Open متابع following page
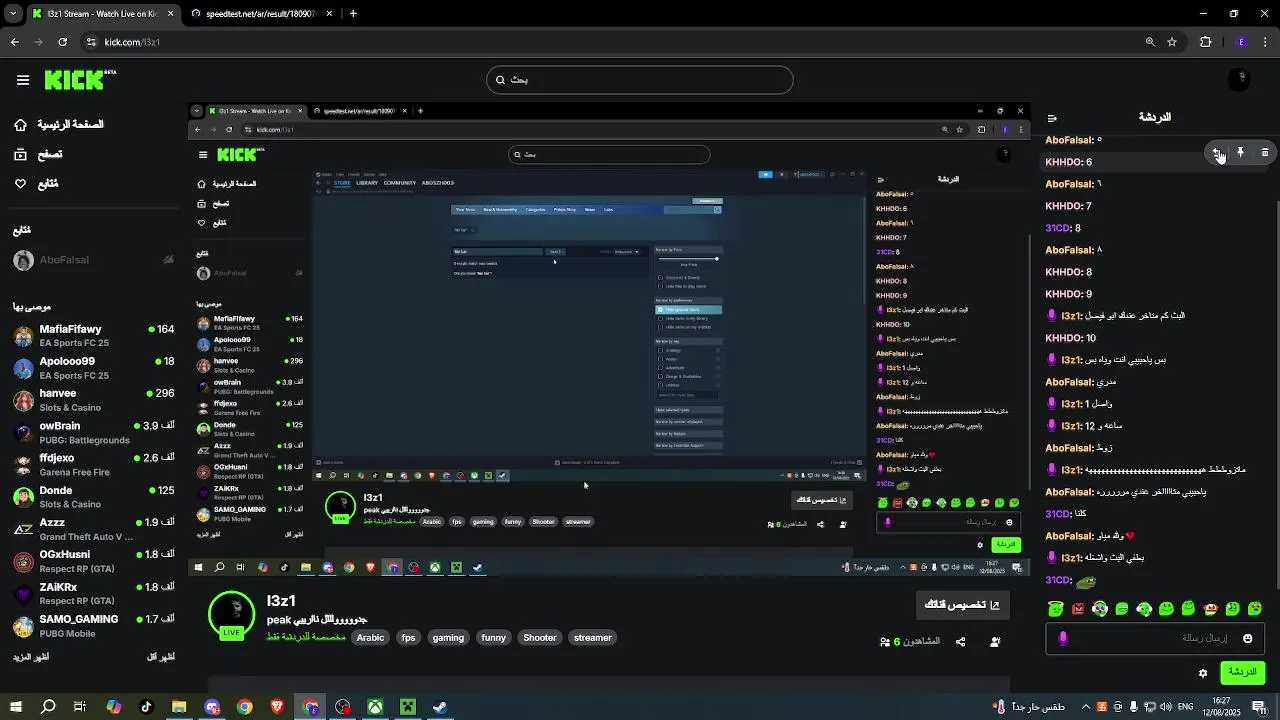1280x720 pixels. pos(36,184)
